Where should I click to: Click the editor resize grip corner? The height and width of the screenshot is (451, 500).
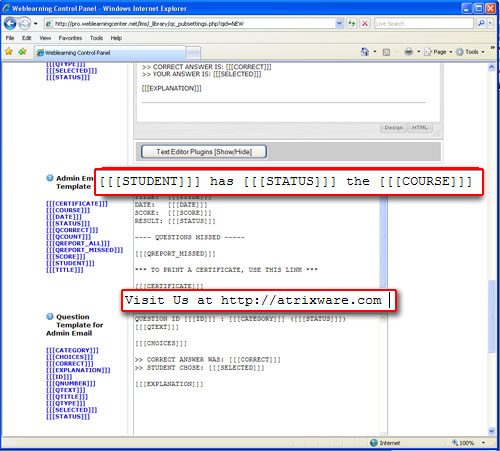(437, 133)
